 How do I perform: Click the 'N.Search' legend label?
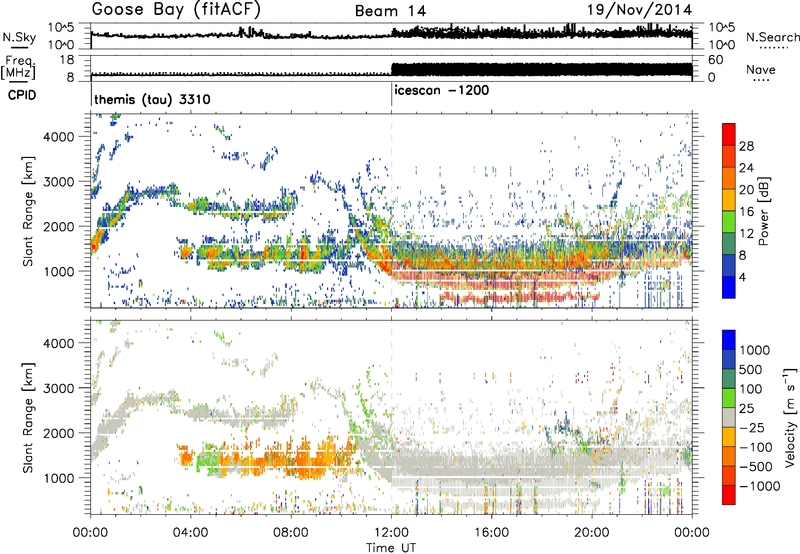click(772, 37)
